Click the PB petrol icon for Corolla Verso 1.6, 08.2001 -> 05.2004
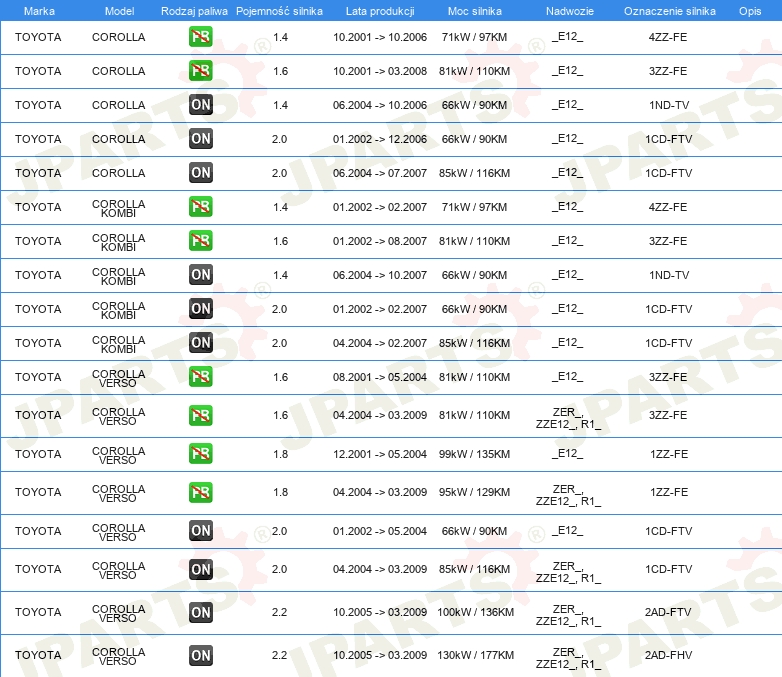This screenshot has width=782, height=677. tap(200, 376)
